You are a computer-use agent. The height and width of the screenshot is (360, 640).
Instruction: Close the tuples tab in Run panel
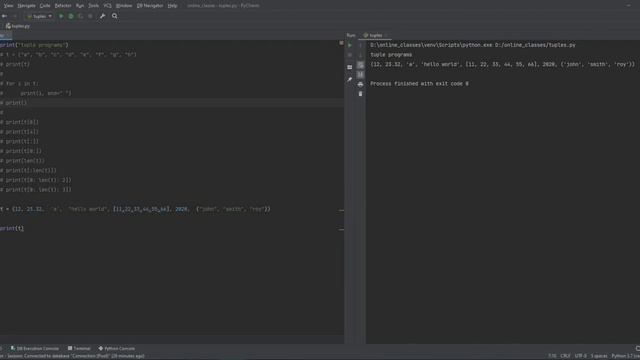pyautogui.click(x=386, y=36)
